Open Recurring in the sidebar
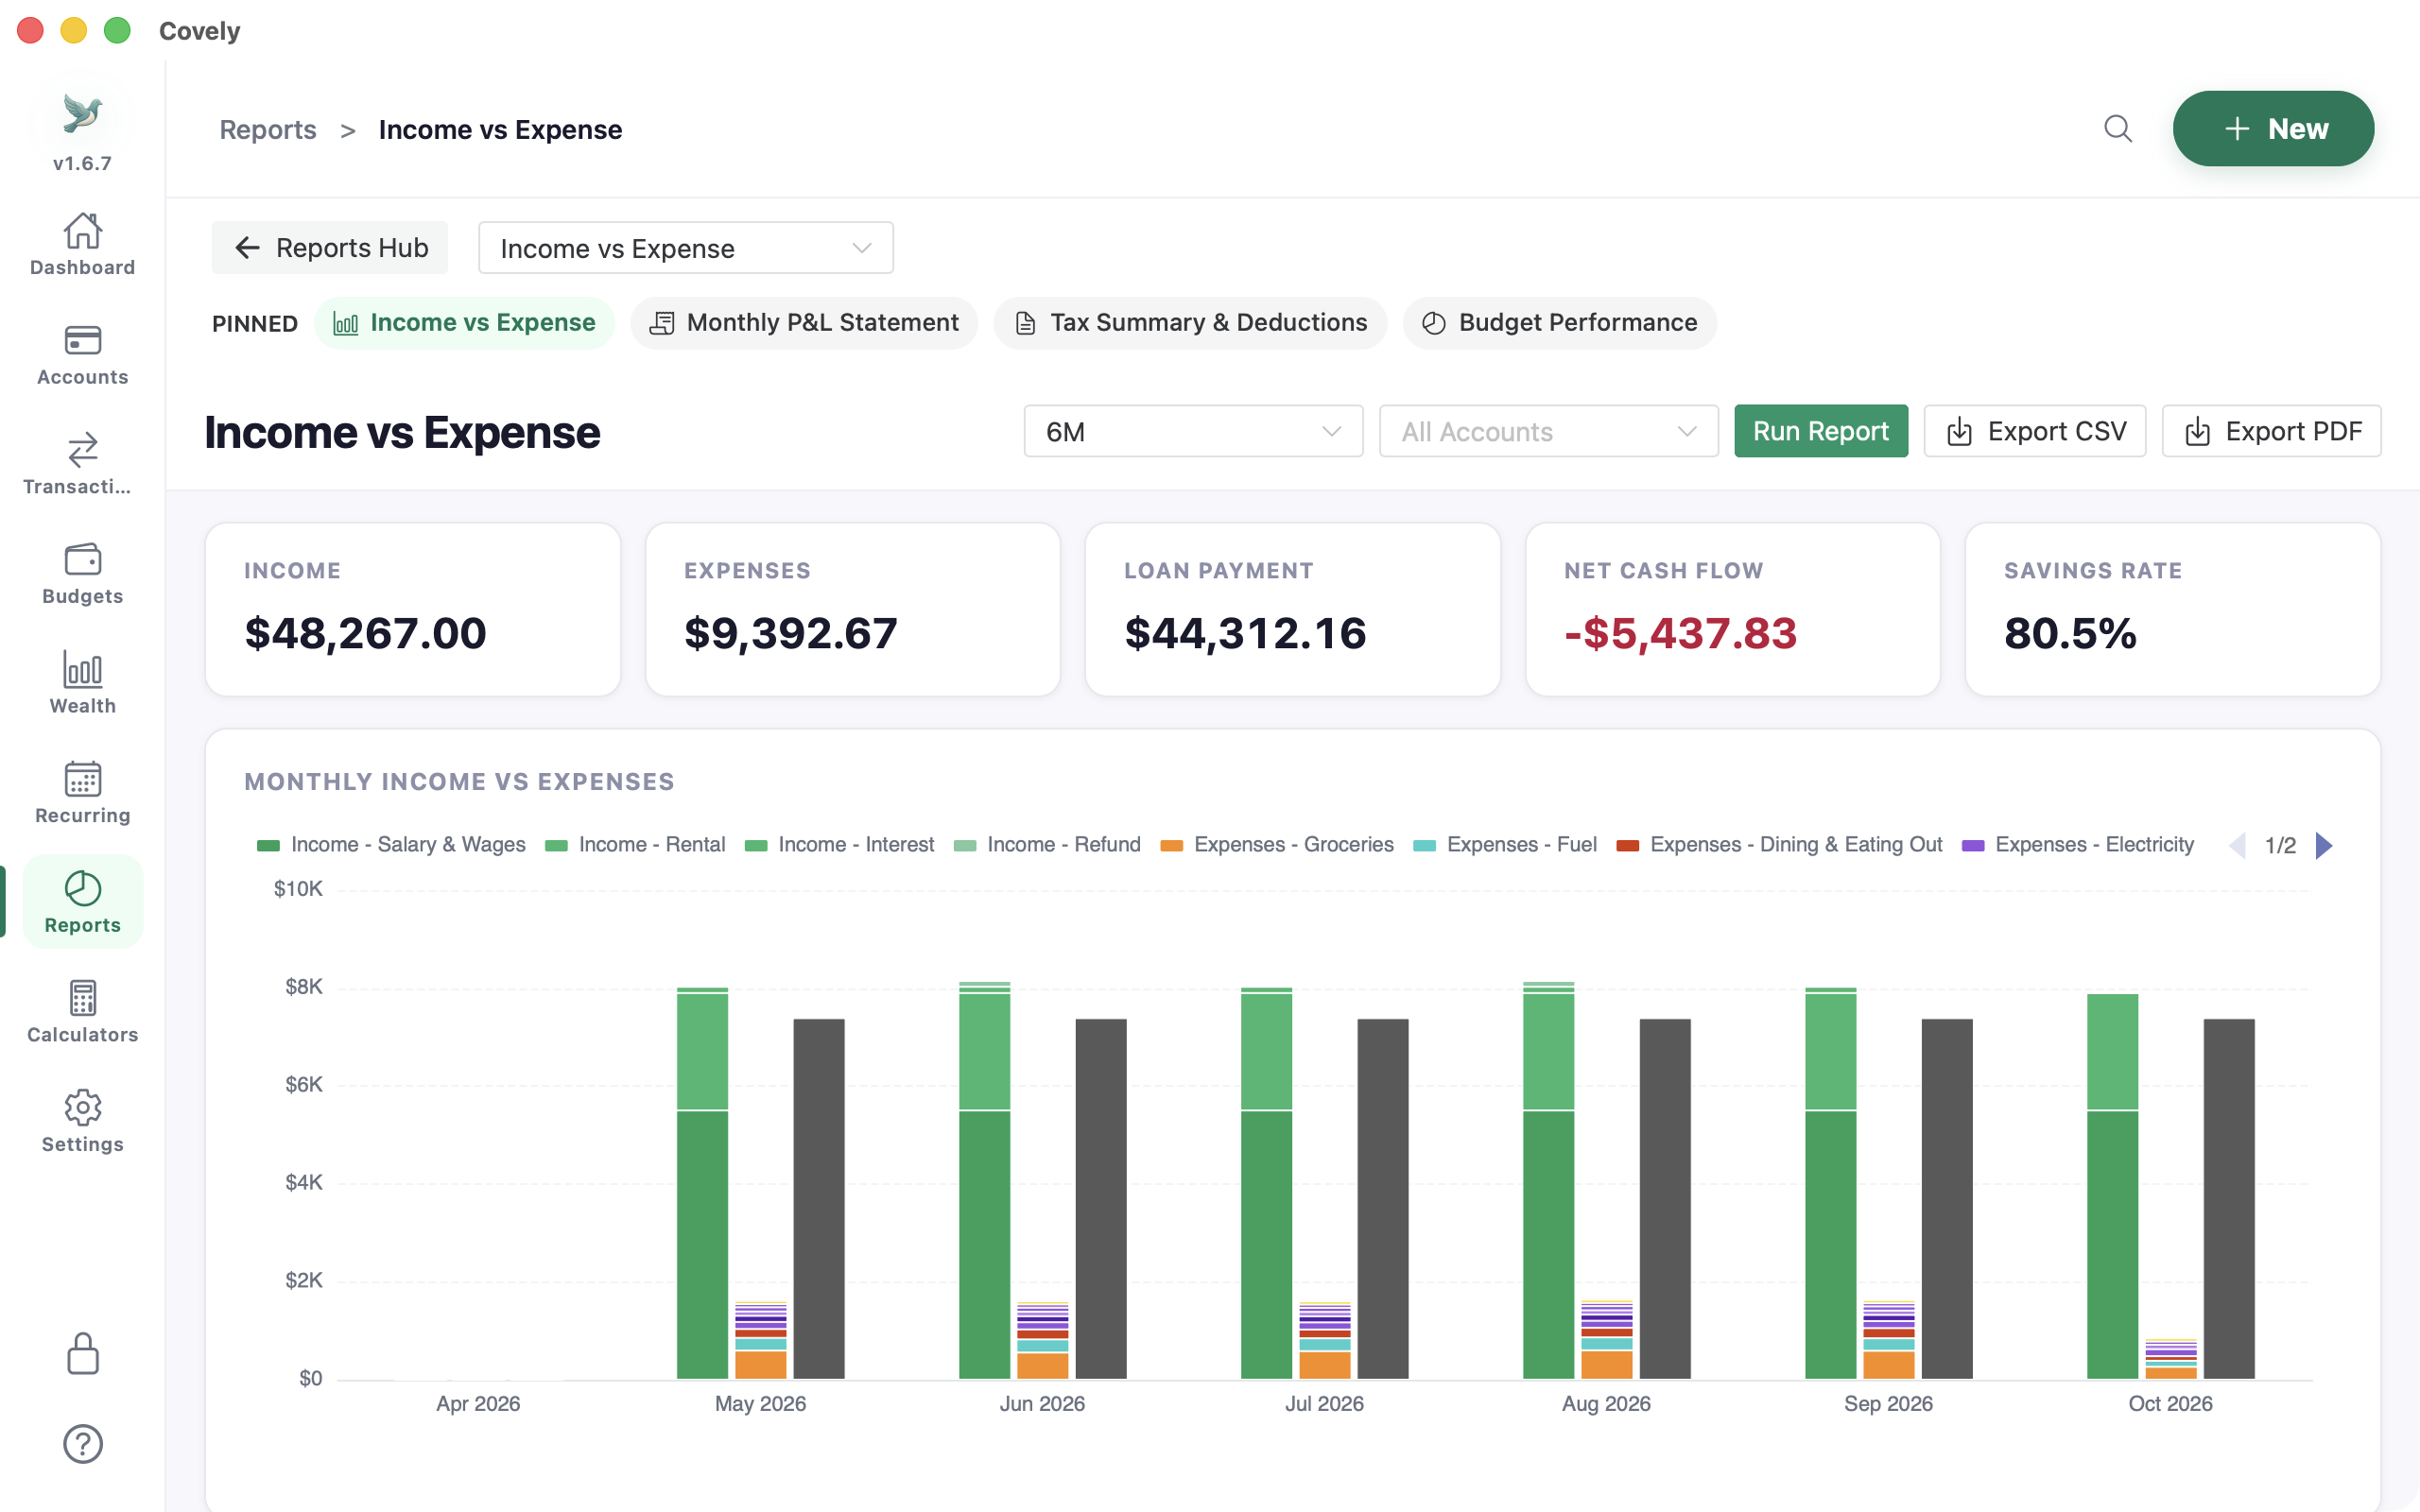Screen dimensions: 2420x1512 point(82,794)
